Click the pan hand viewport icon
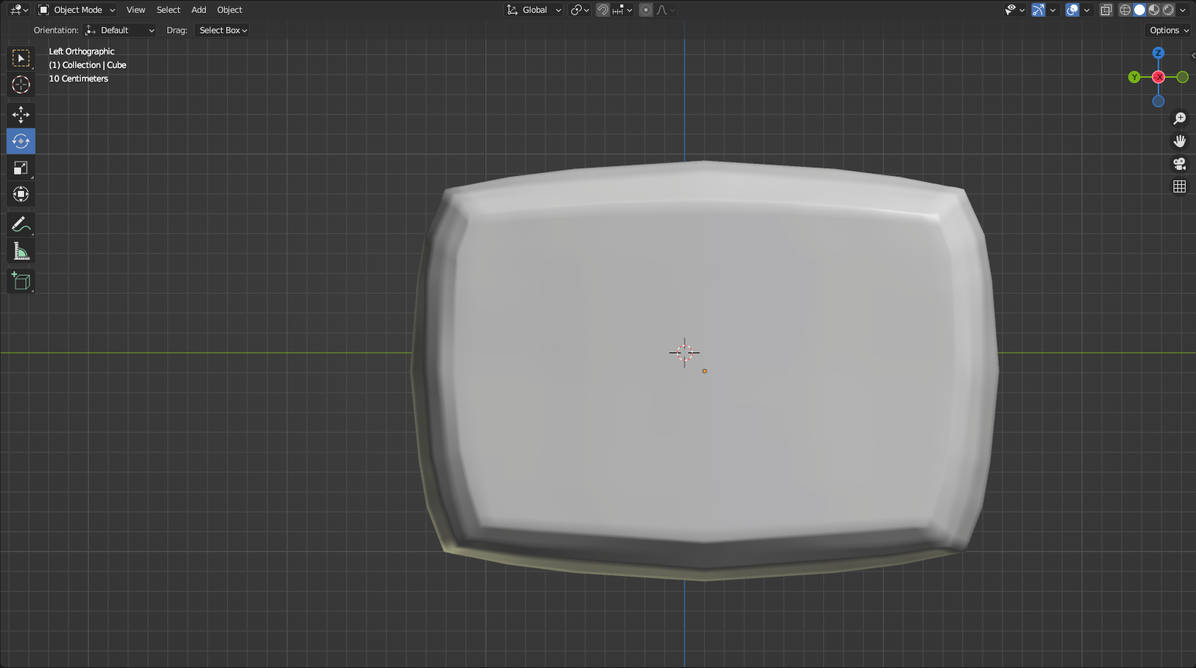Viewport: 1196px width, 668px height. click(1179, 141)
